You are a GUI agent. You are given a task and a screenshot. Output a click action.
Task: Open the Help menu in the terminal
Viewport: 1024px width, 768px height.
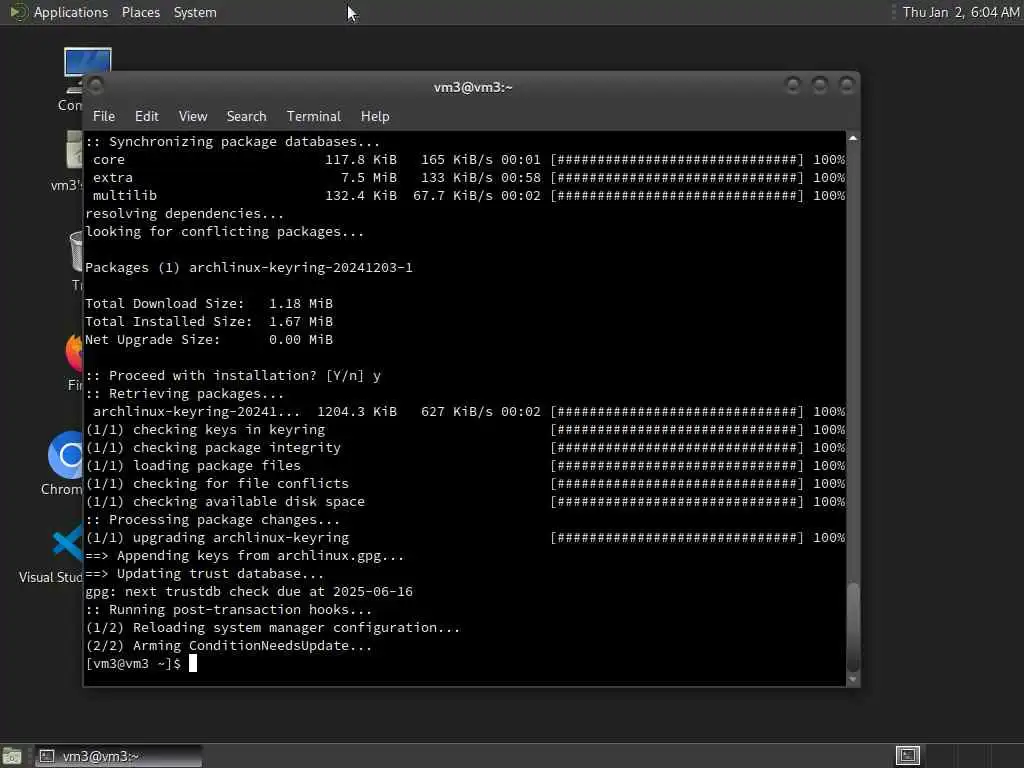point(375,116)
